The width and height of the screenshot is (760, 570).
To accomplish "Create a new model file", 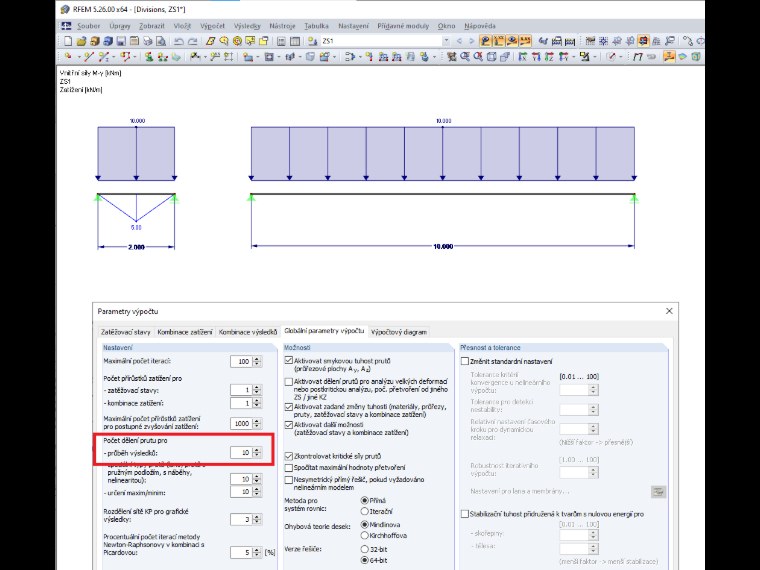I will pyautogui.click(x=68, y=41).
